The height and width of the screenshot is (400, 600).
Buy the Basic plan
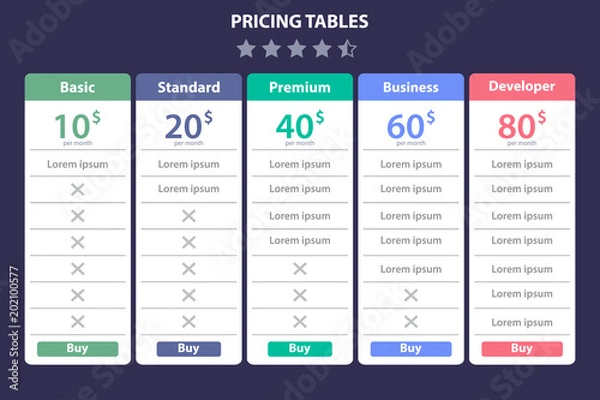pyautogui.click(x=78, y=349)
